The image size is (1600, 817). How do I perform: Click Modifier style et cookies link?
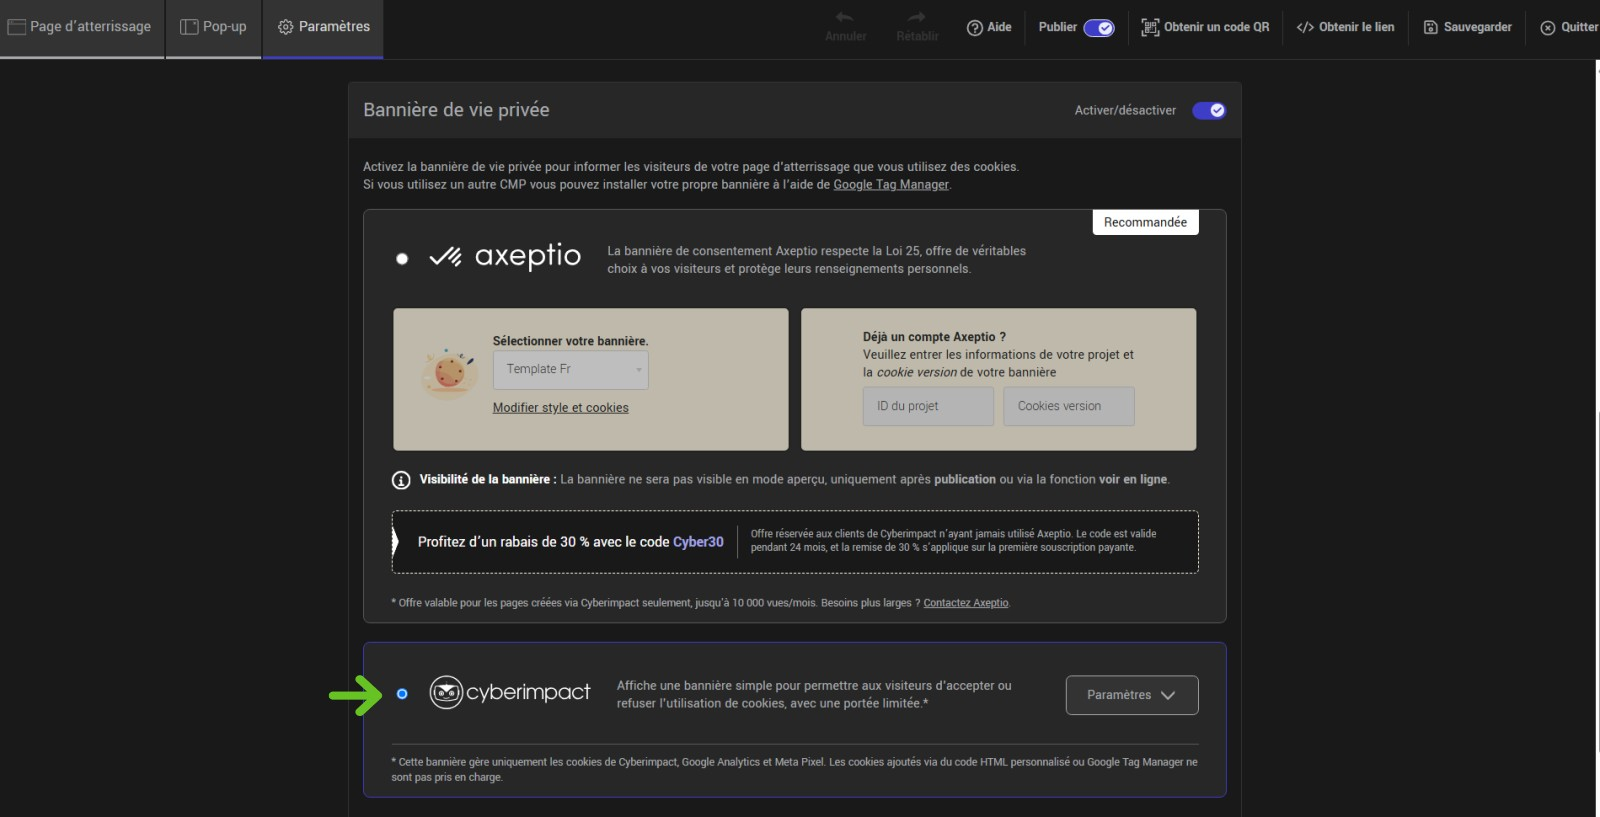pos(560,408)
